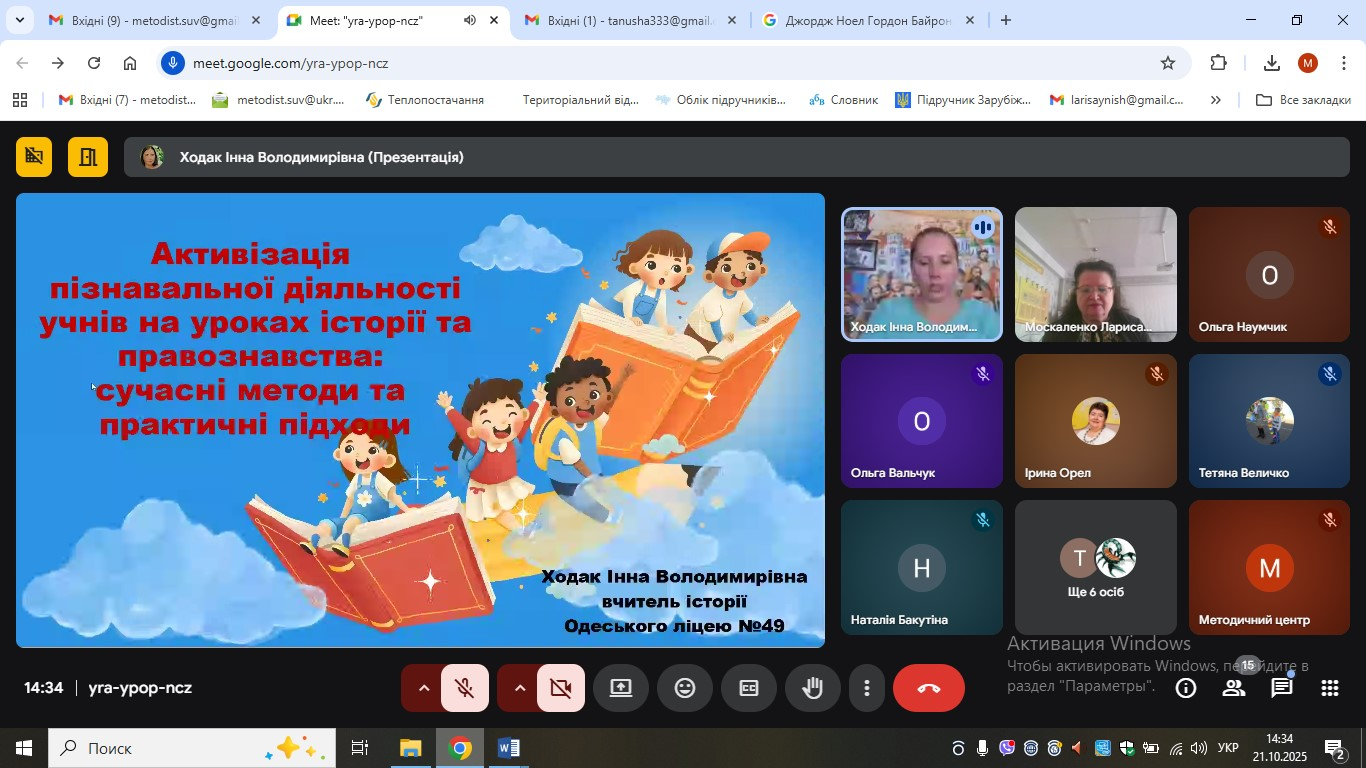The width and height of the screenshot is (1366, 768).
Task: Click the raise hand icon
Action: 813,688
